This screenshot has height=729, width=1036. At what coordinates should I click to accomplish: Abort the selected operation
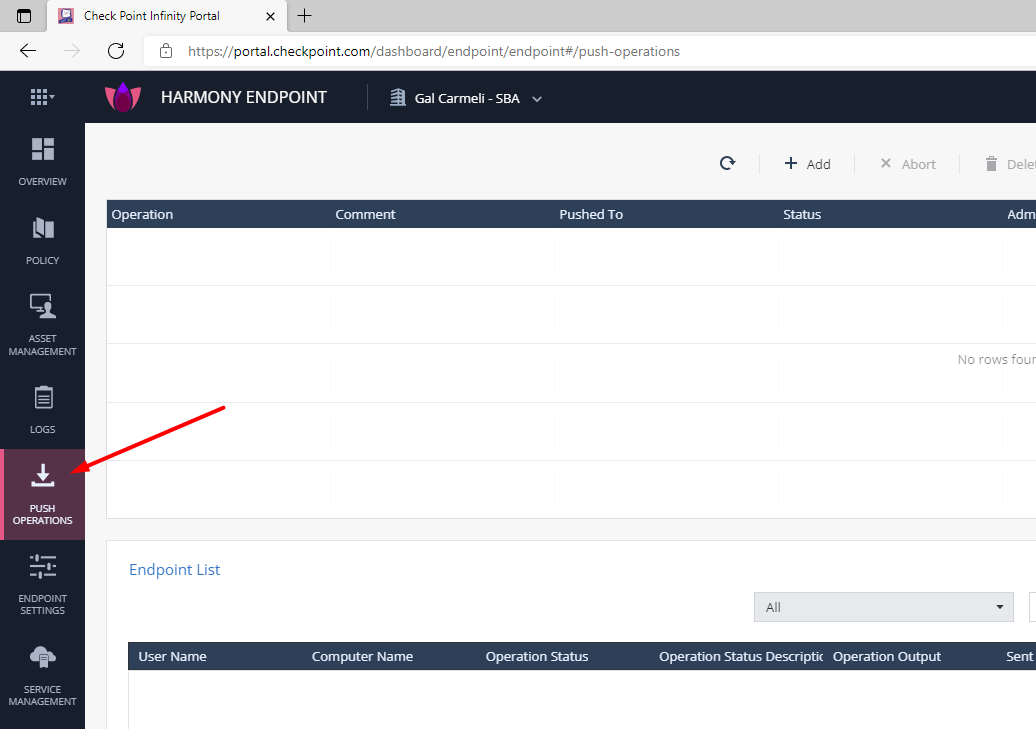click(908, 164)
